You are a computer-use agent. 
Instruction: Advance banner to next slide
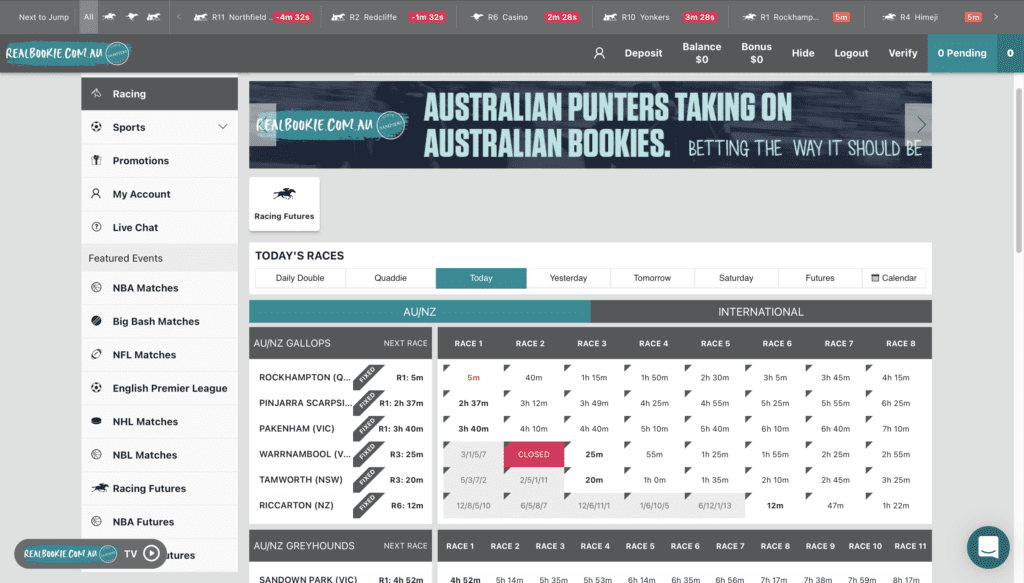[920, 125]
